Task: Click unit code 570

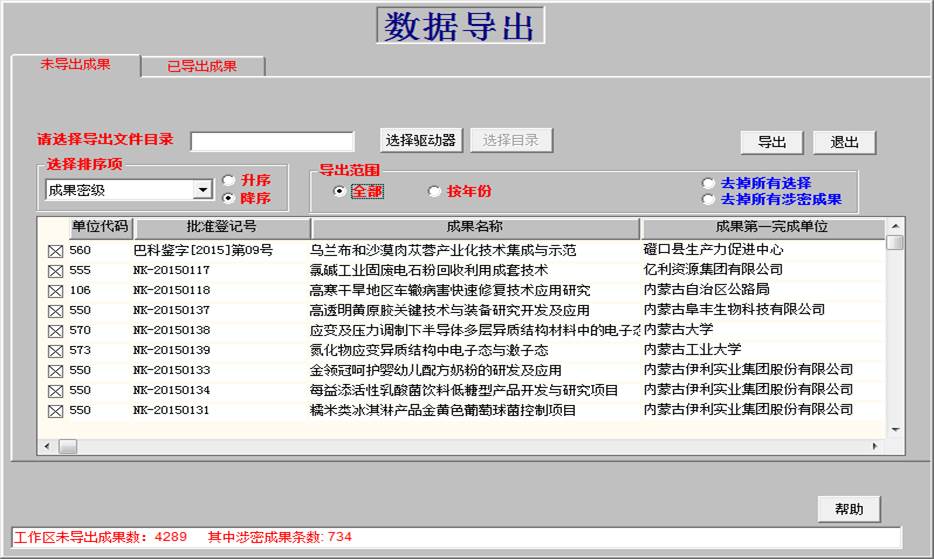Action: tap(80, 330)
